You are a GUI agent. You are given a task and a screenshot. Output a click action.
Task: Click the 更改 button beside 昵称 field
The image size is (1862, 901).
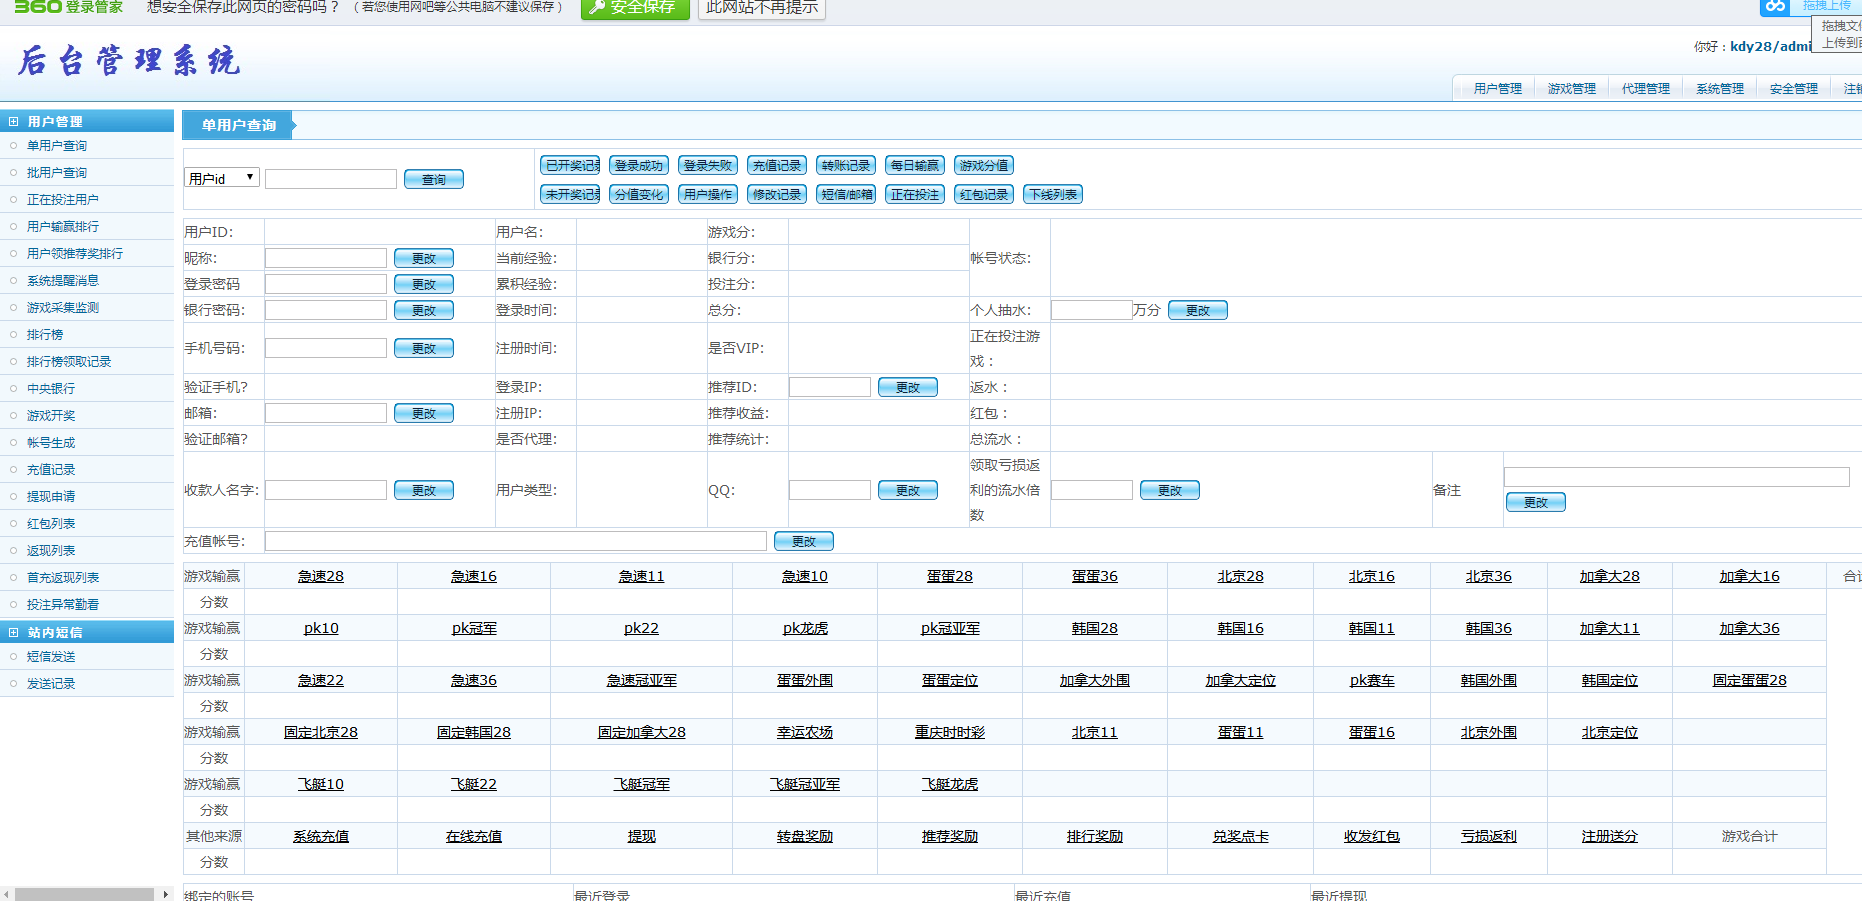423,258
